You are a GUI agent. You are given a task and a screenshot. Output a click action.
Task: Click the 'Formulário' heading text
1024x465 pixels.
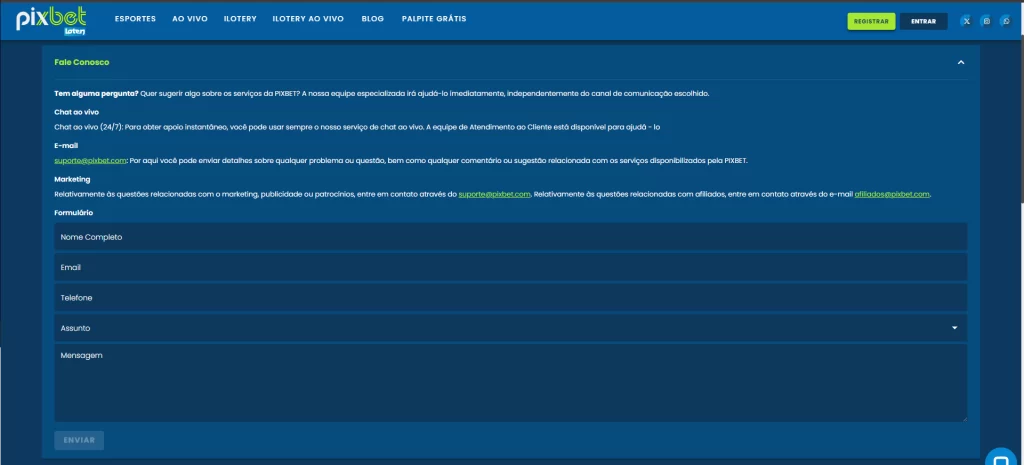click(74, 212)
